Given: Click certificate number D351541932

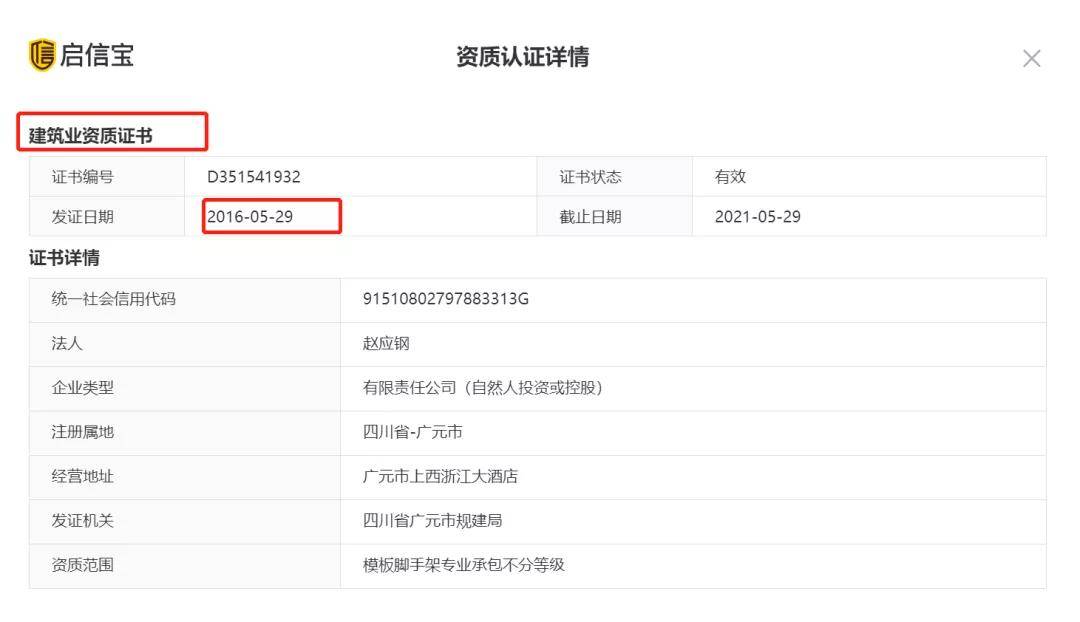Looking at the screenshot, I should click(x=254, y=177).
